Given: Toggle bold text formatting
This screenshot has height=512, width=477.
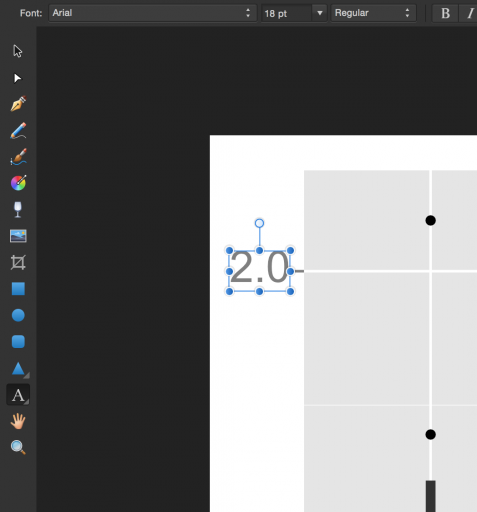Looking at the screenshot, I should 445,13.
